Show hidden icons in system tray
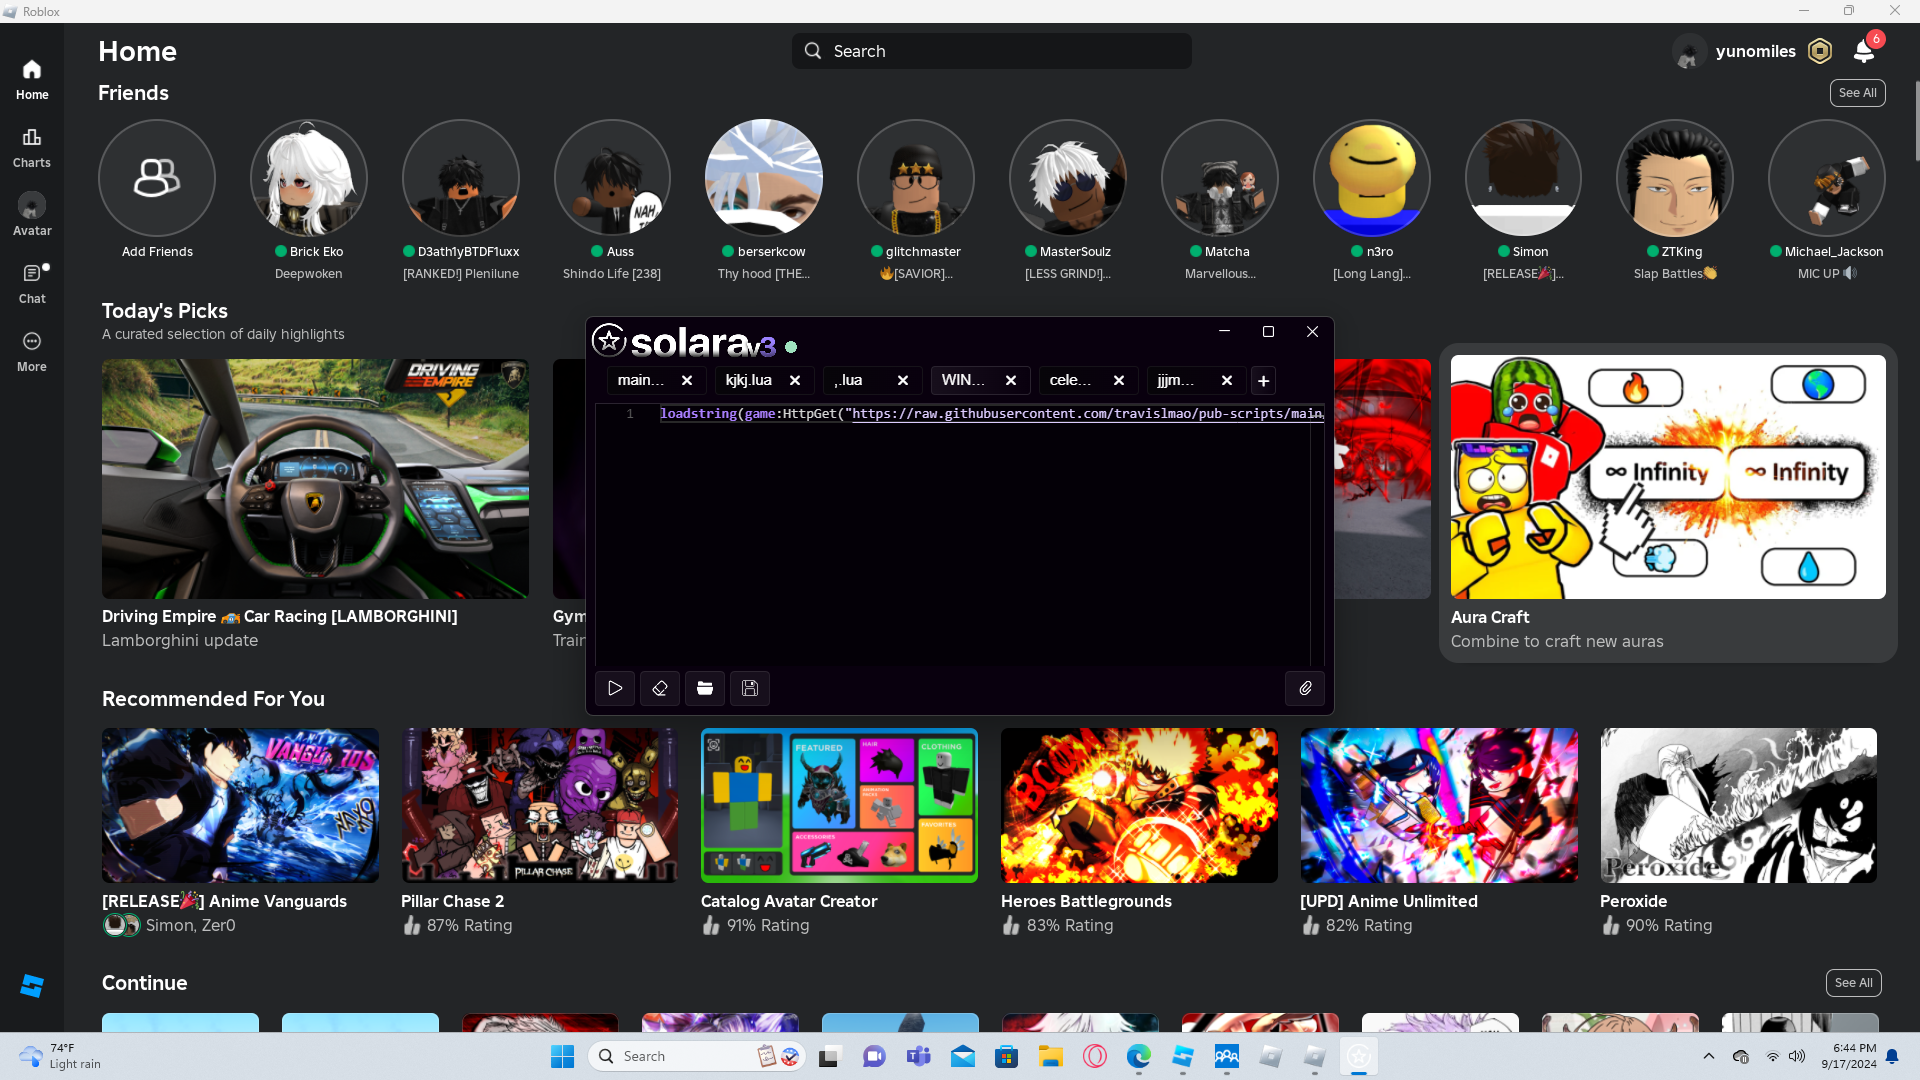Viewport: 1920px width, 1080px height. pyautogui.click(x=1708, y=1056)
